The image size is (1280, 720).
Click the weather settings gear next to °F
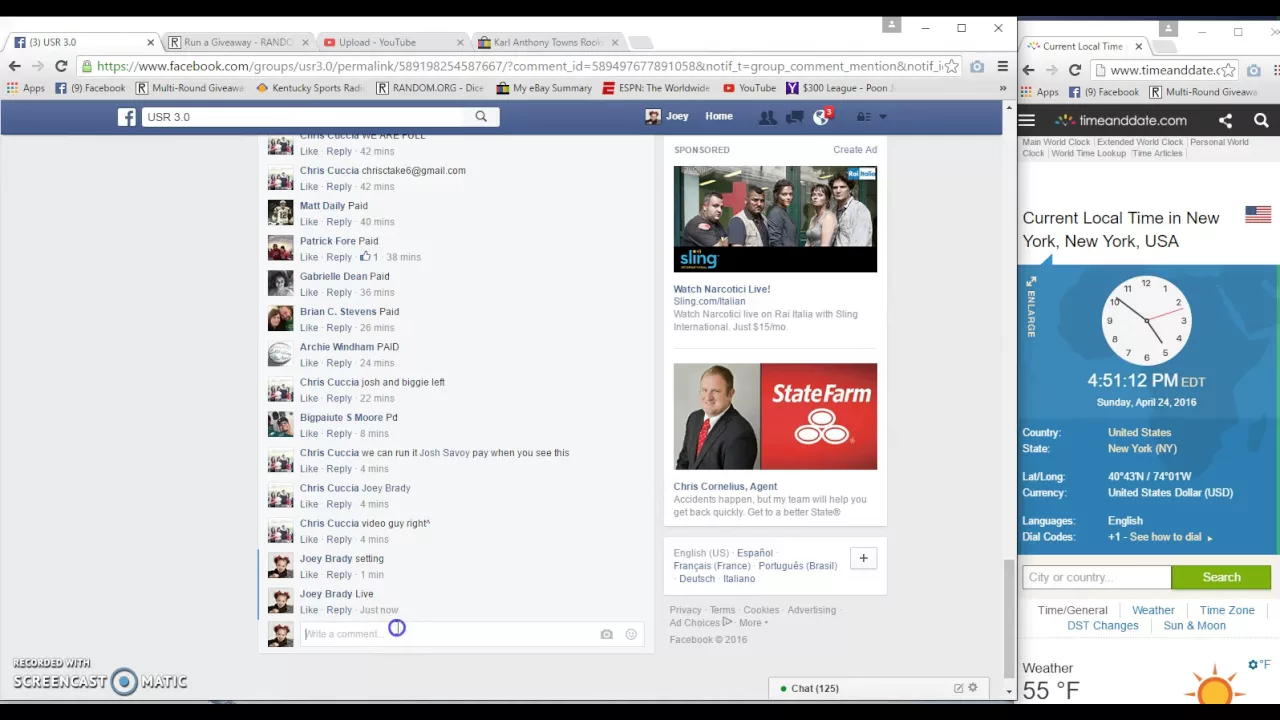(1252, 664)
